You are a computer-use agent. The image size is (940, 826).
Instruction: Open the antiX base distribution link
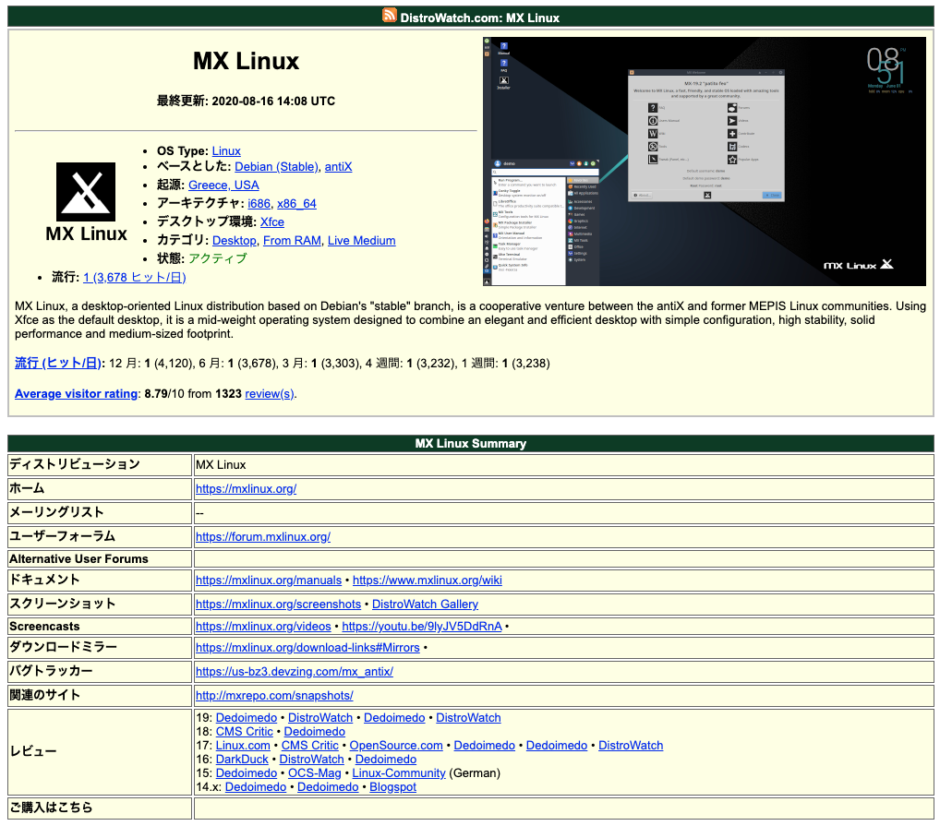pyautogui.click(x=338, y=167)
